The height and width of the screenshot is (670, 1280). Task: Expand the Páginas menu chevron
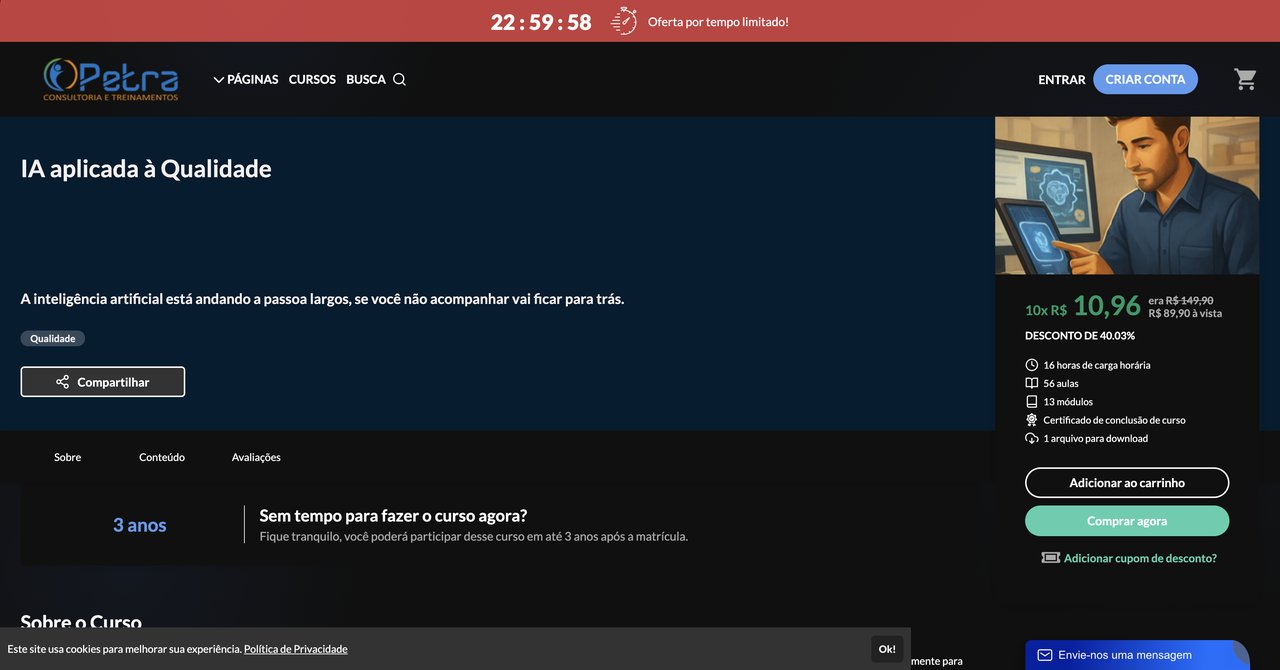click(219, 80)
